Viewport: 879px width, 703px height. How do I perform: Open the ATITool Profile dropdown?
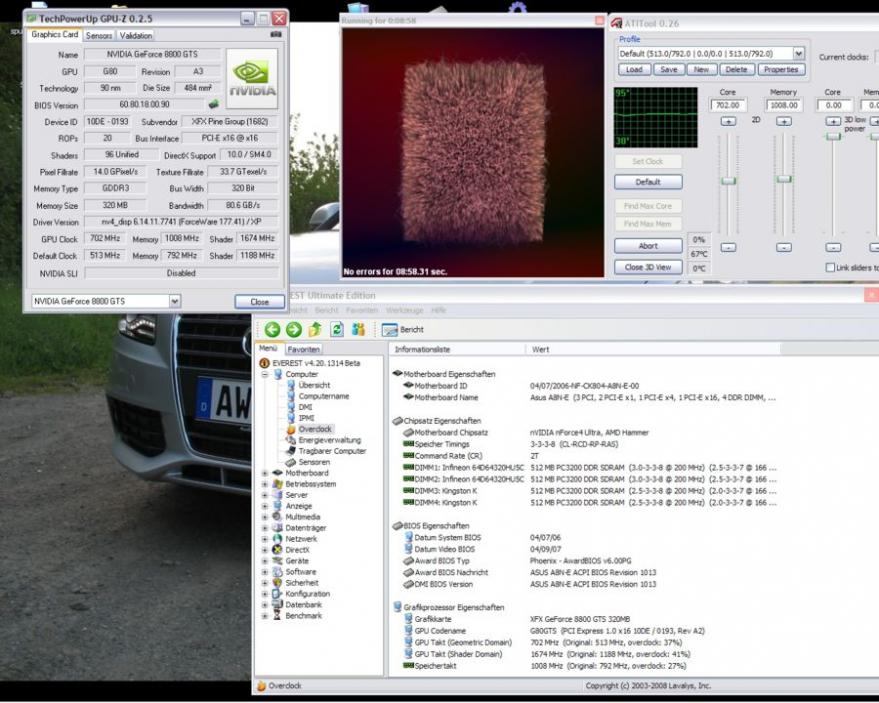798,54
